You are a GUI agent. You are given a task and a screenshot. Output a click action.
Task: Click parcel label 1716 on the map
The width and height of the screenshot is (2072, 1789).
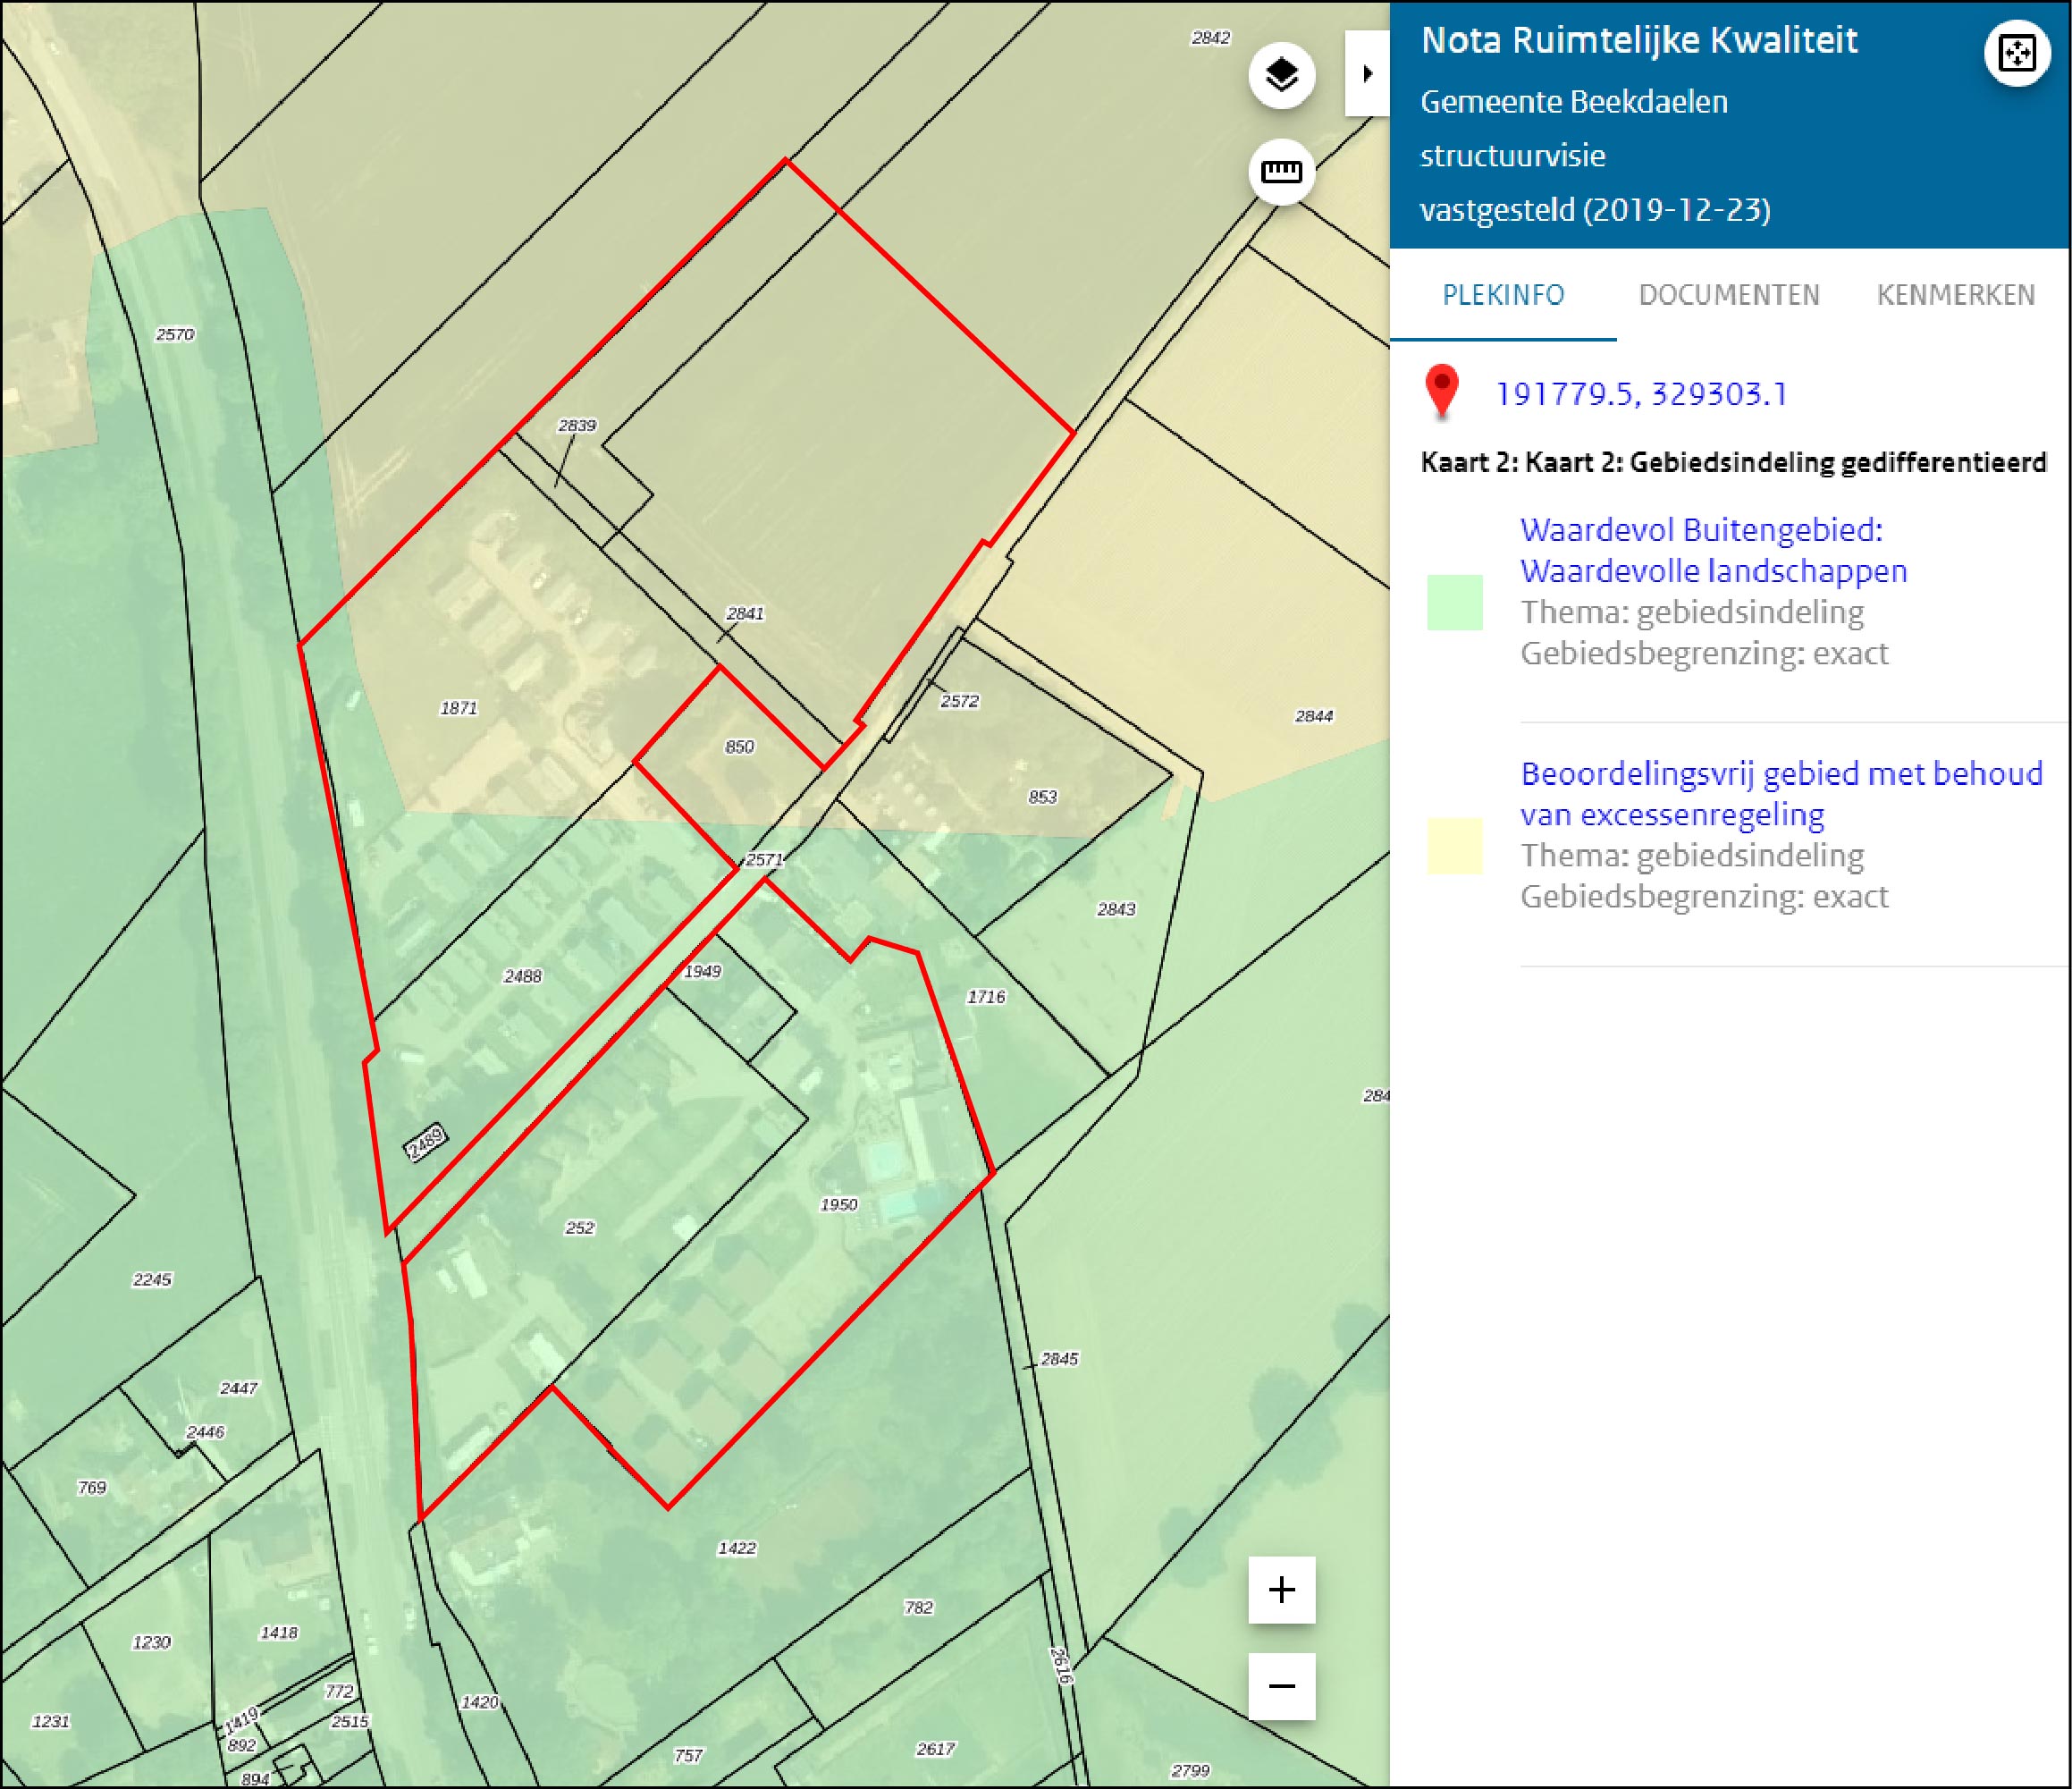pos(986,996)
